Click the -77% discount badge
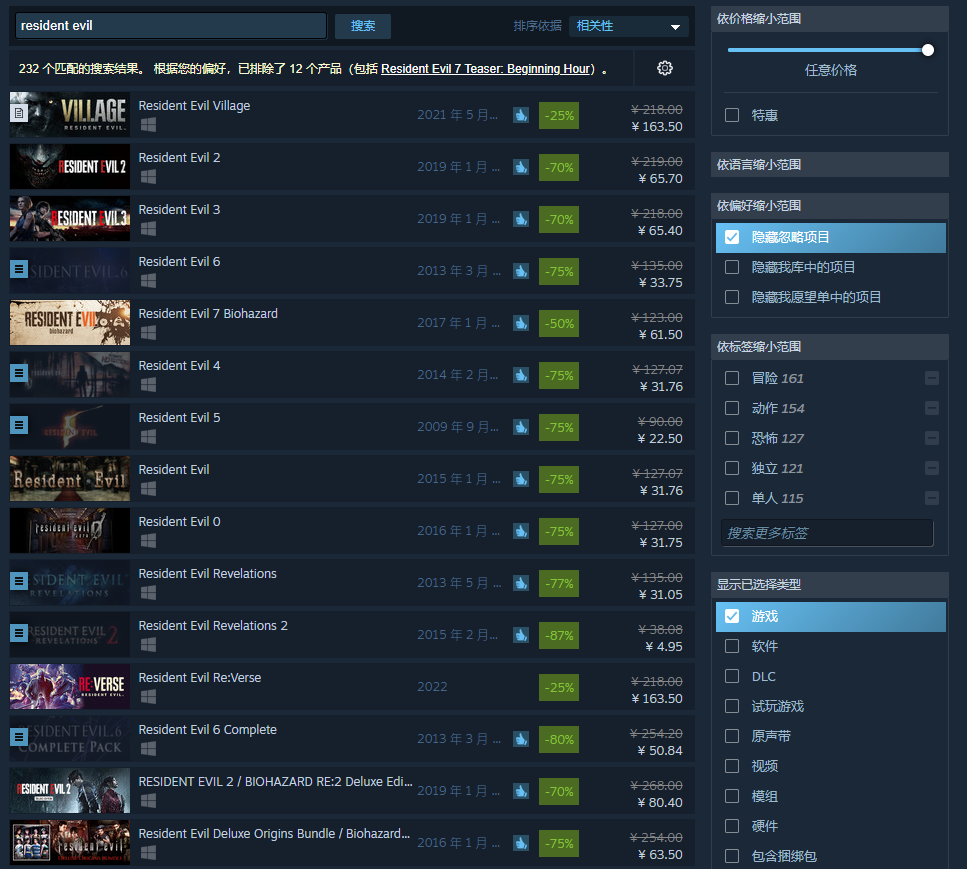 [559, 583]
